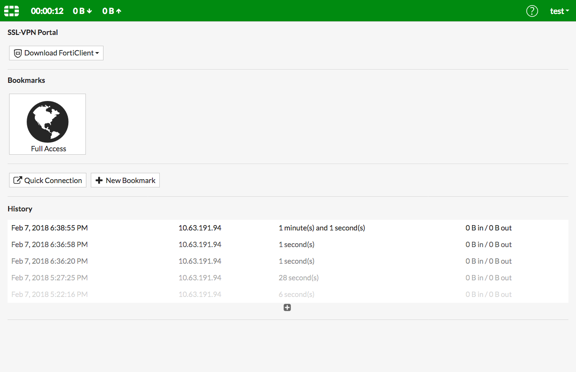576x372 pixels.
Task: Click the Fortinet logo icon in header
Action: [11, 11]
